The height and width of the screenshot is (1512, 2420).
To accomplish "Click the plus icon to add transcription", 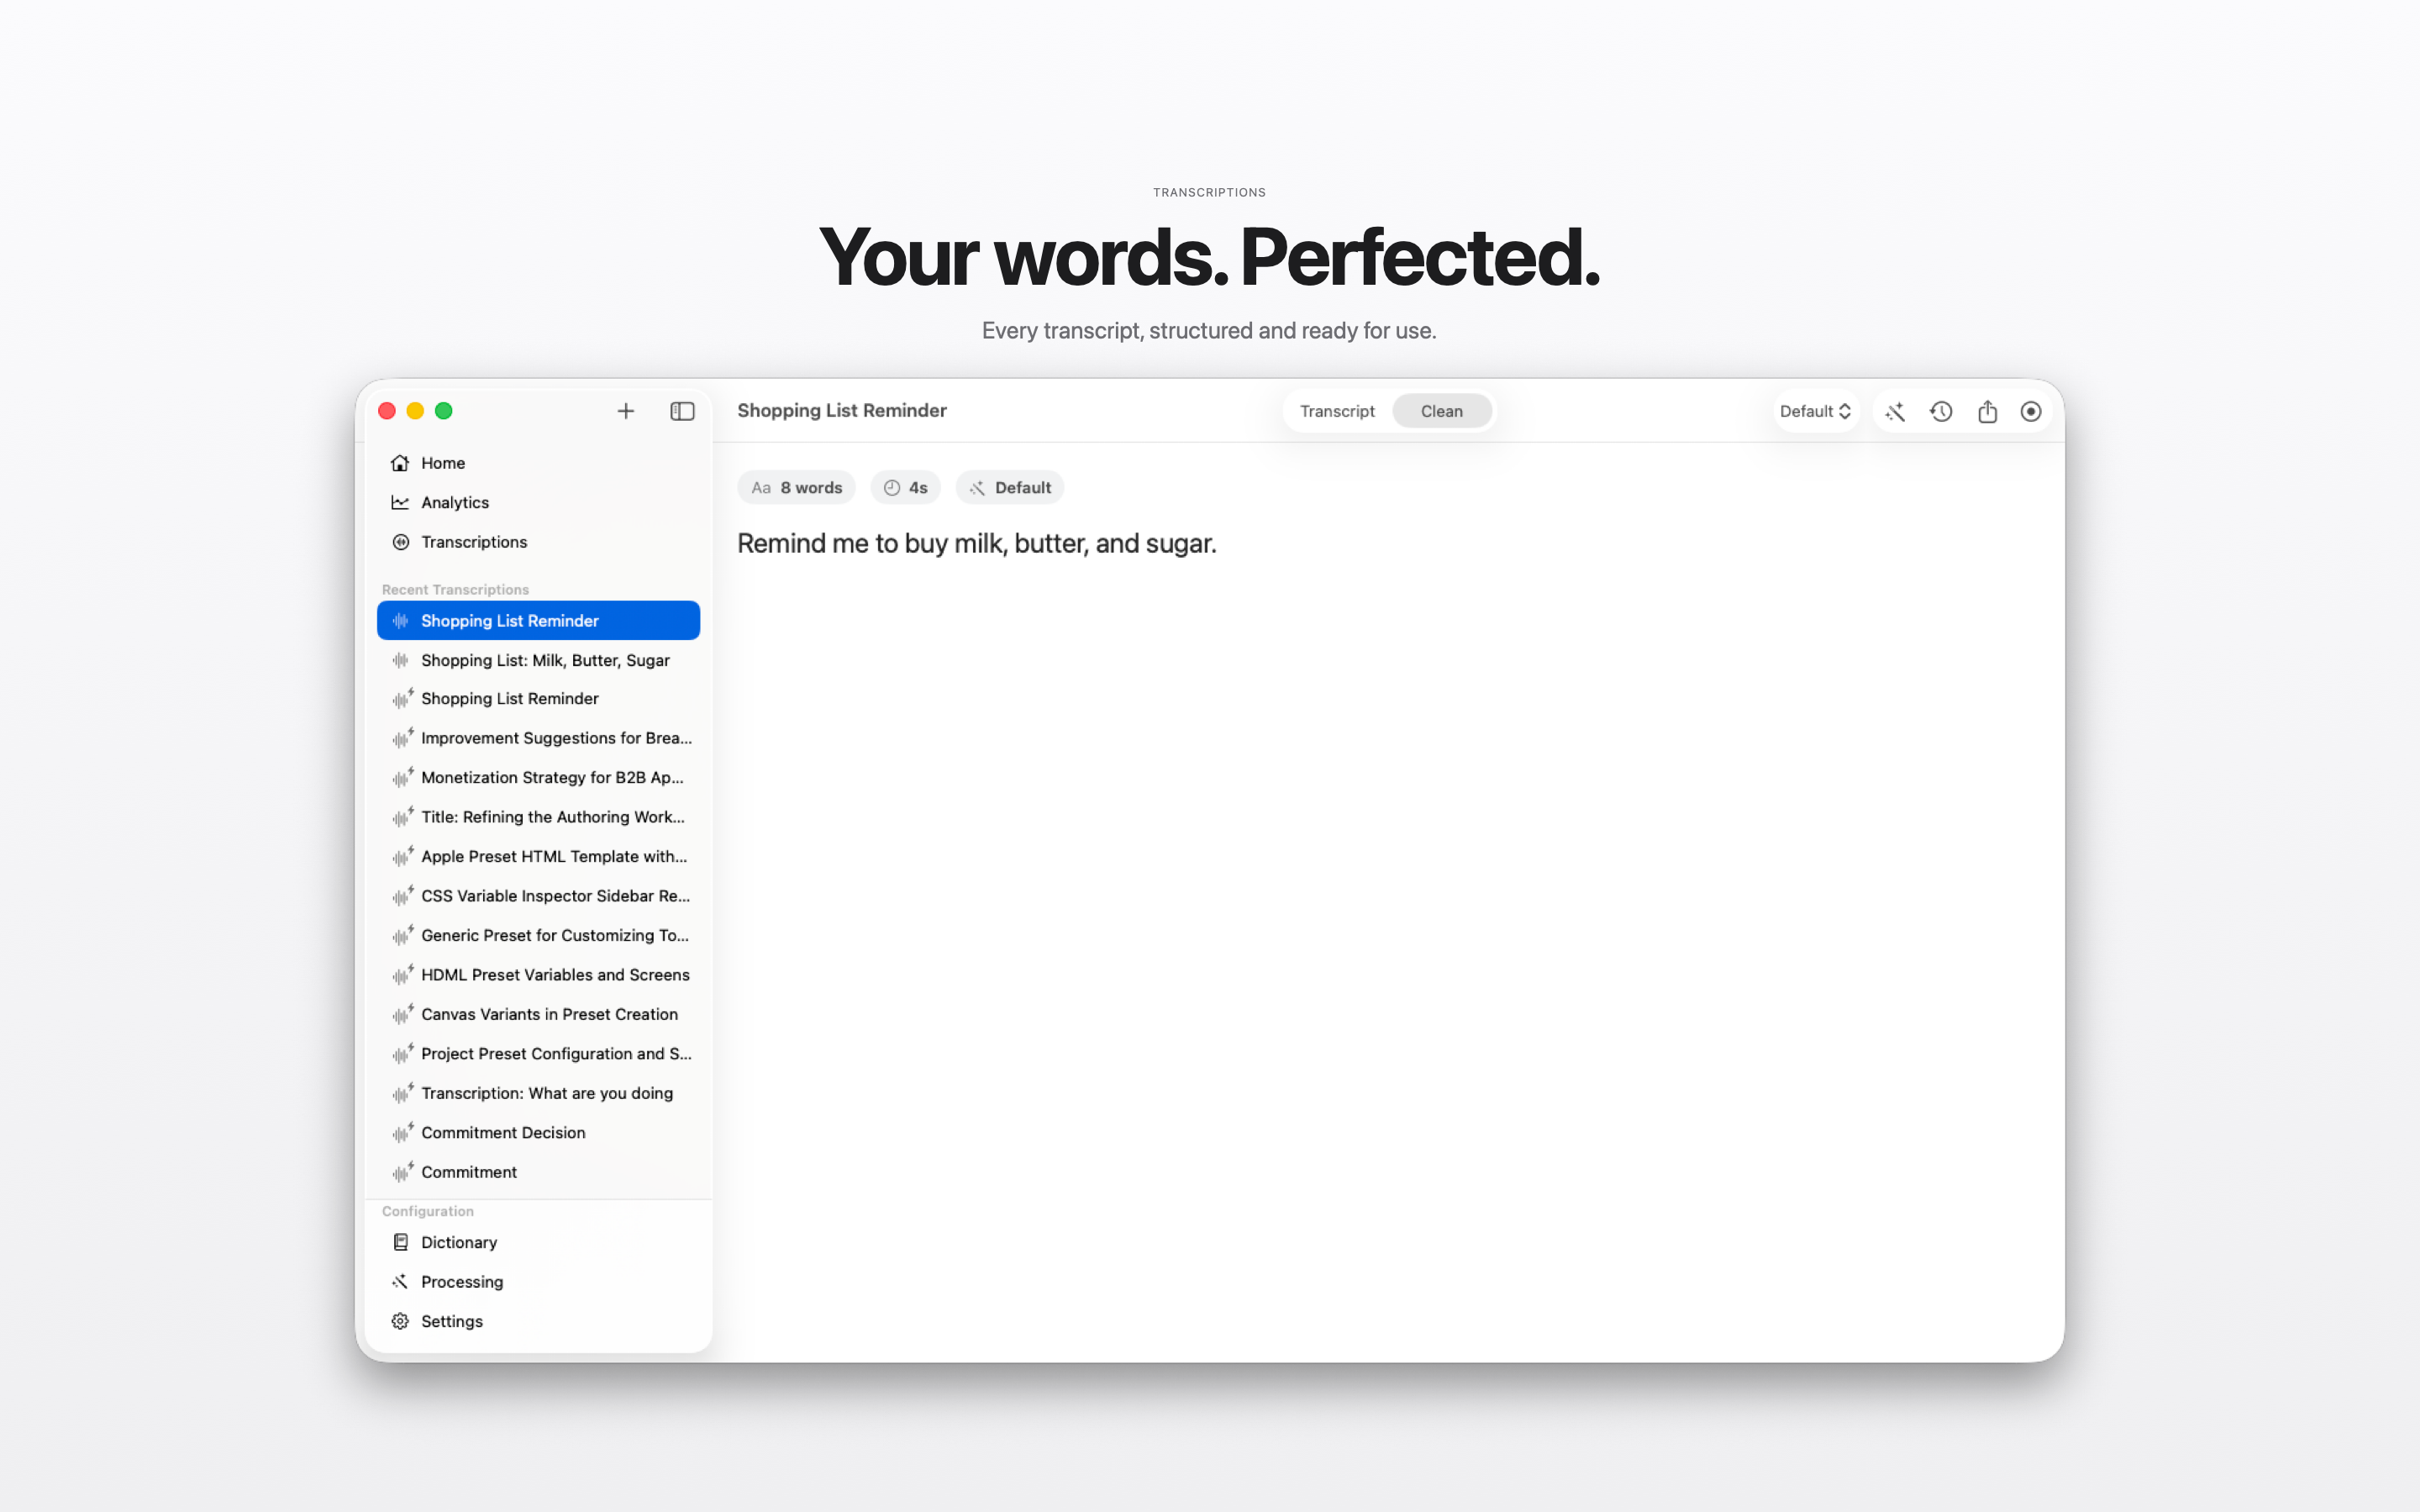I will (625, 411).
